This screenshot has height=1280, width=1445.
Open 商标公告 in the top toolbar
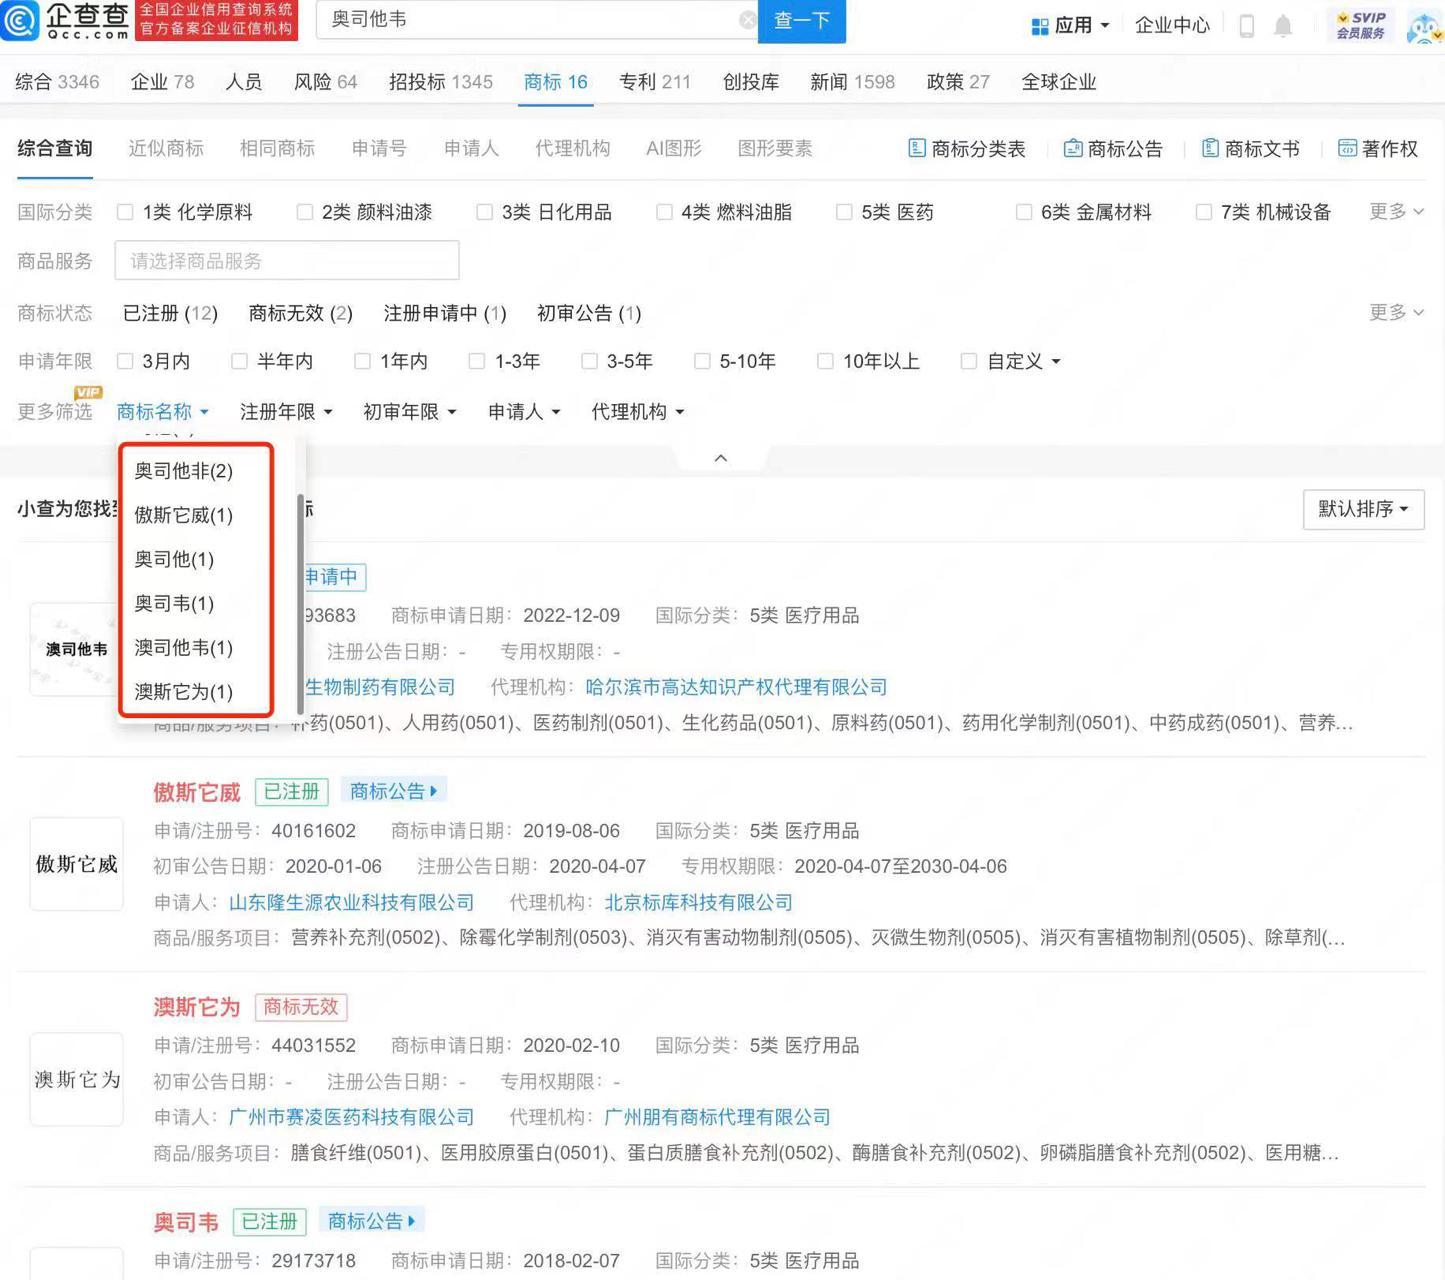coord(1113,149)
